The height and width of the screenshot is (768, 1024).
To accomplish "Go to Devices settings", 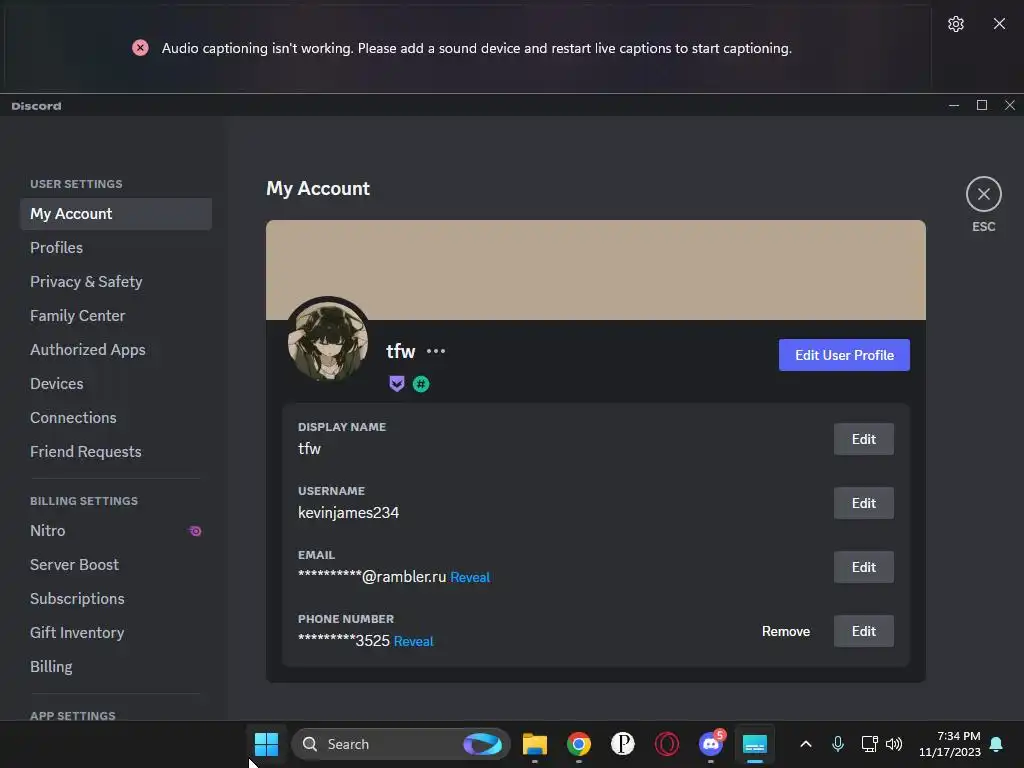I will click(116, 384).
